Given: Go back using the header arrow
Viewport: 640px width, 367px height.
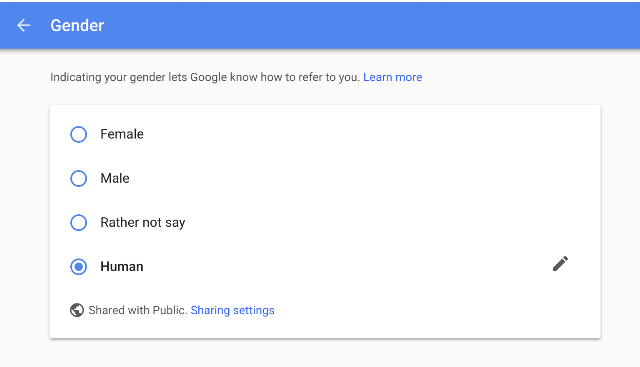Looking at the screenshot, I should click(24, 25).
